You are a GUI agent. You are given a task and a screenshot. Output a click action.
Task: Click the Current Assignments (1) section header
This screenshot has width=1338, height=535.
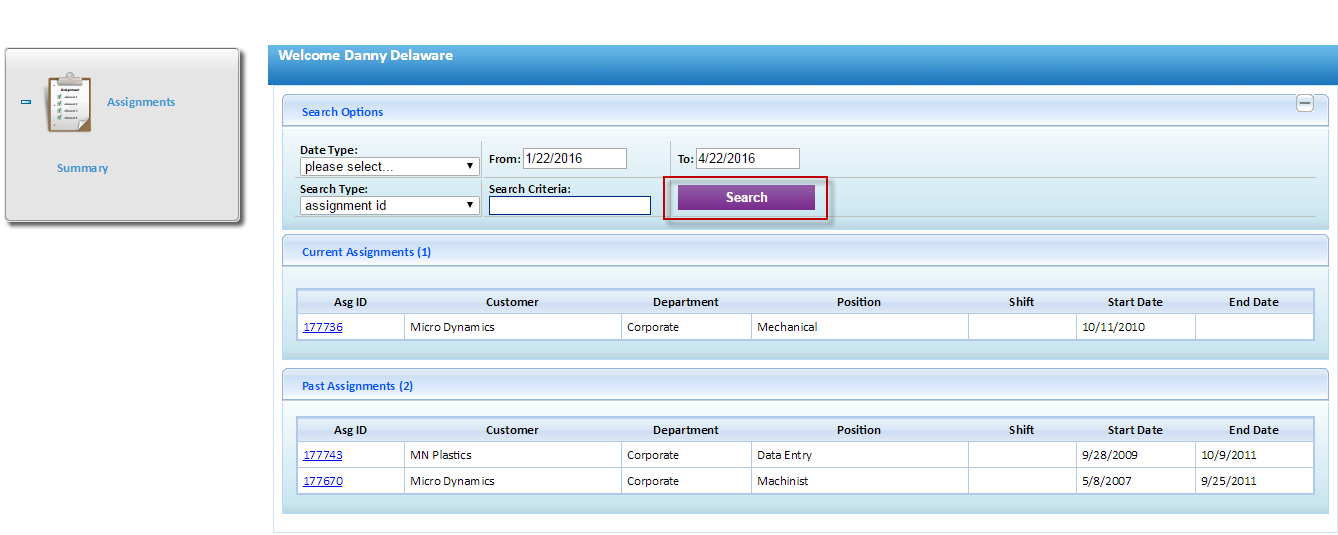point(366,252)
